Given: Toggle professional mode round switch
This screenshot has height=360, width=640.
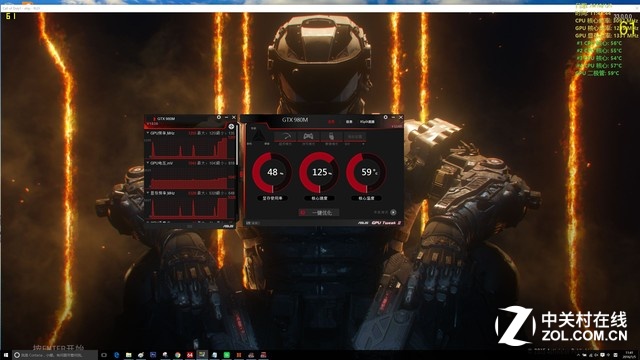Looking at the screenshot, I should (x=393, y=212).
